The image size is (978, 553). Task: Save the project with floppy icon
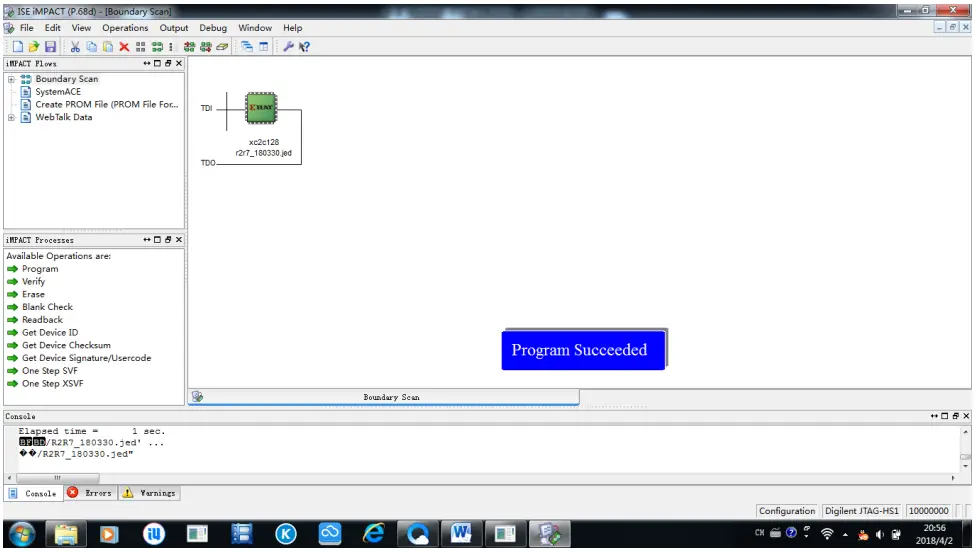point(51,47)
